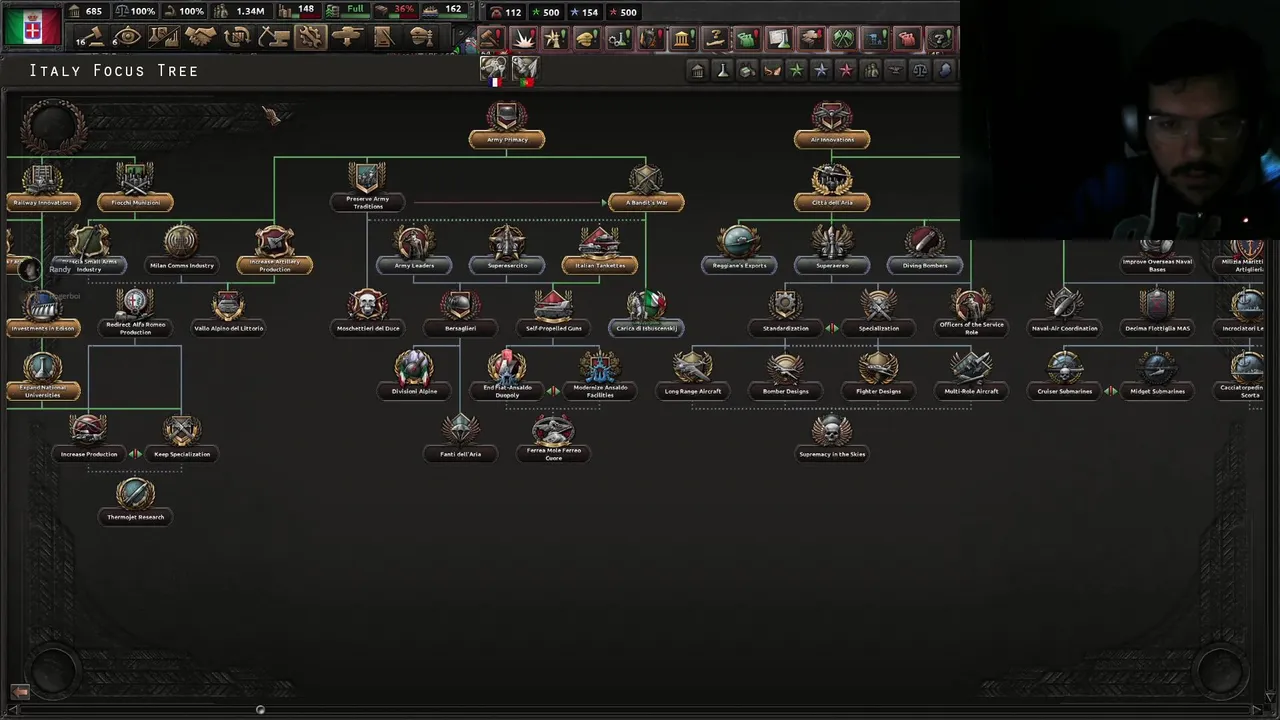Toggle the green star army focus filter
The width and height of the screenshot is (1280, 720).
pos(796,70)
